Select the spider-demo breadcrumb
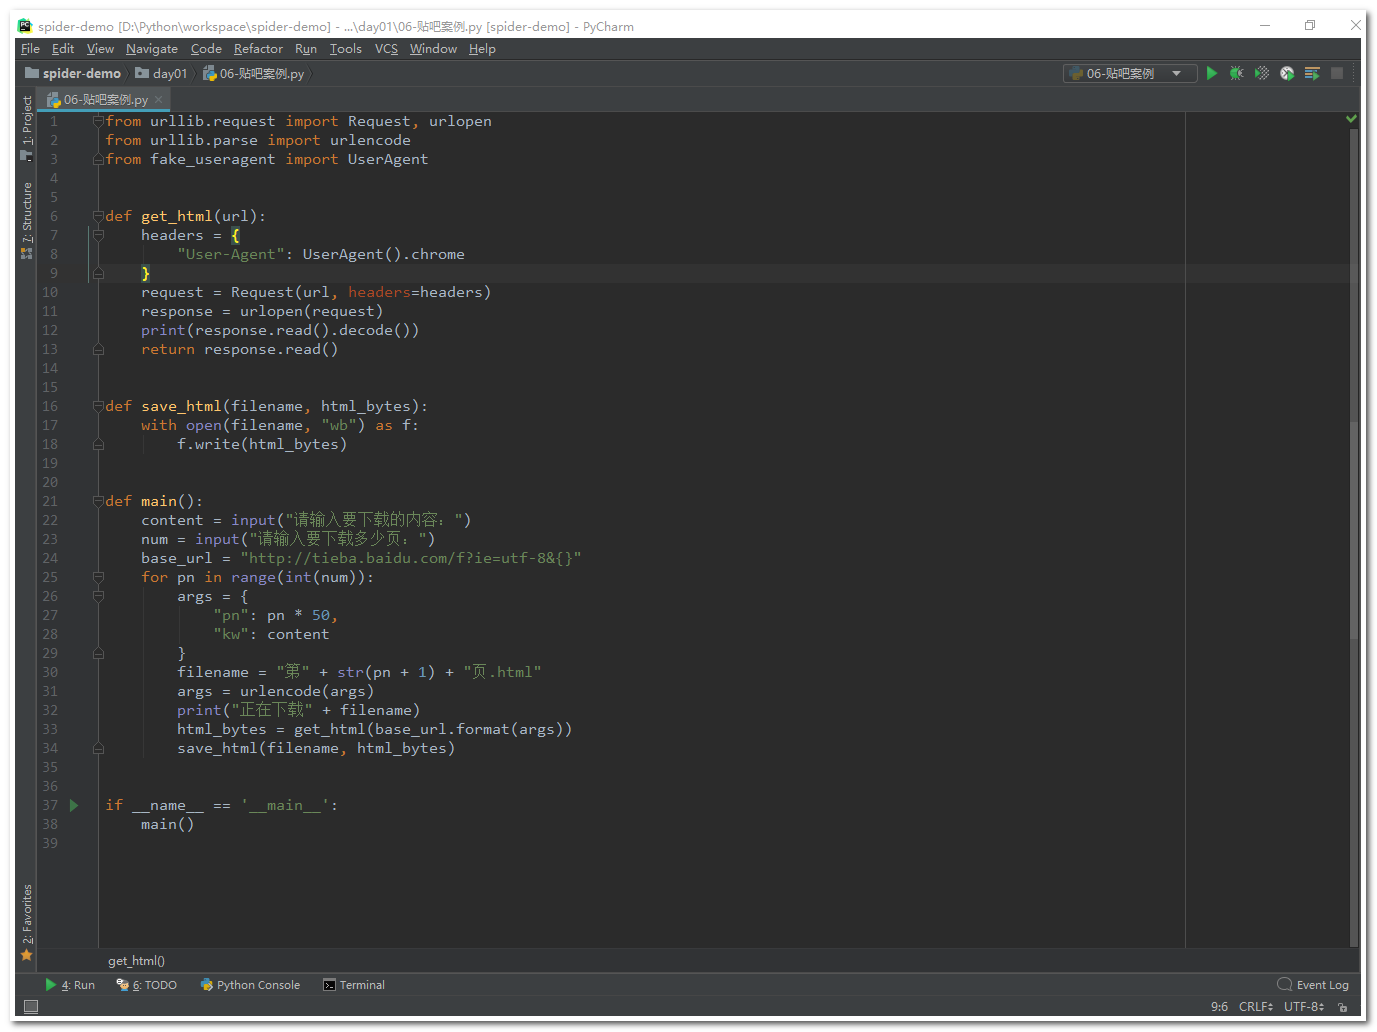This screenshot has width=1377, height=1032. [x=73, y=73]
